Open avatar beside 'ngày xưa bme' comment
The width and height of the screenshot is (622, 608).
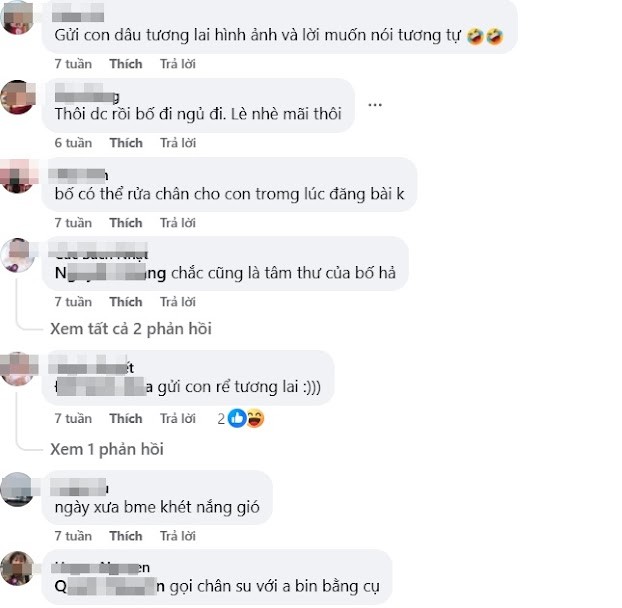tap(17, 489)
